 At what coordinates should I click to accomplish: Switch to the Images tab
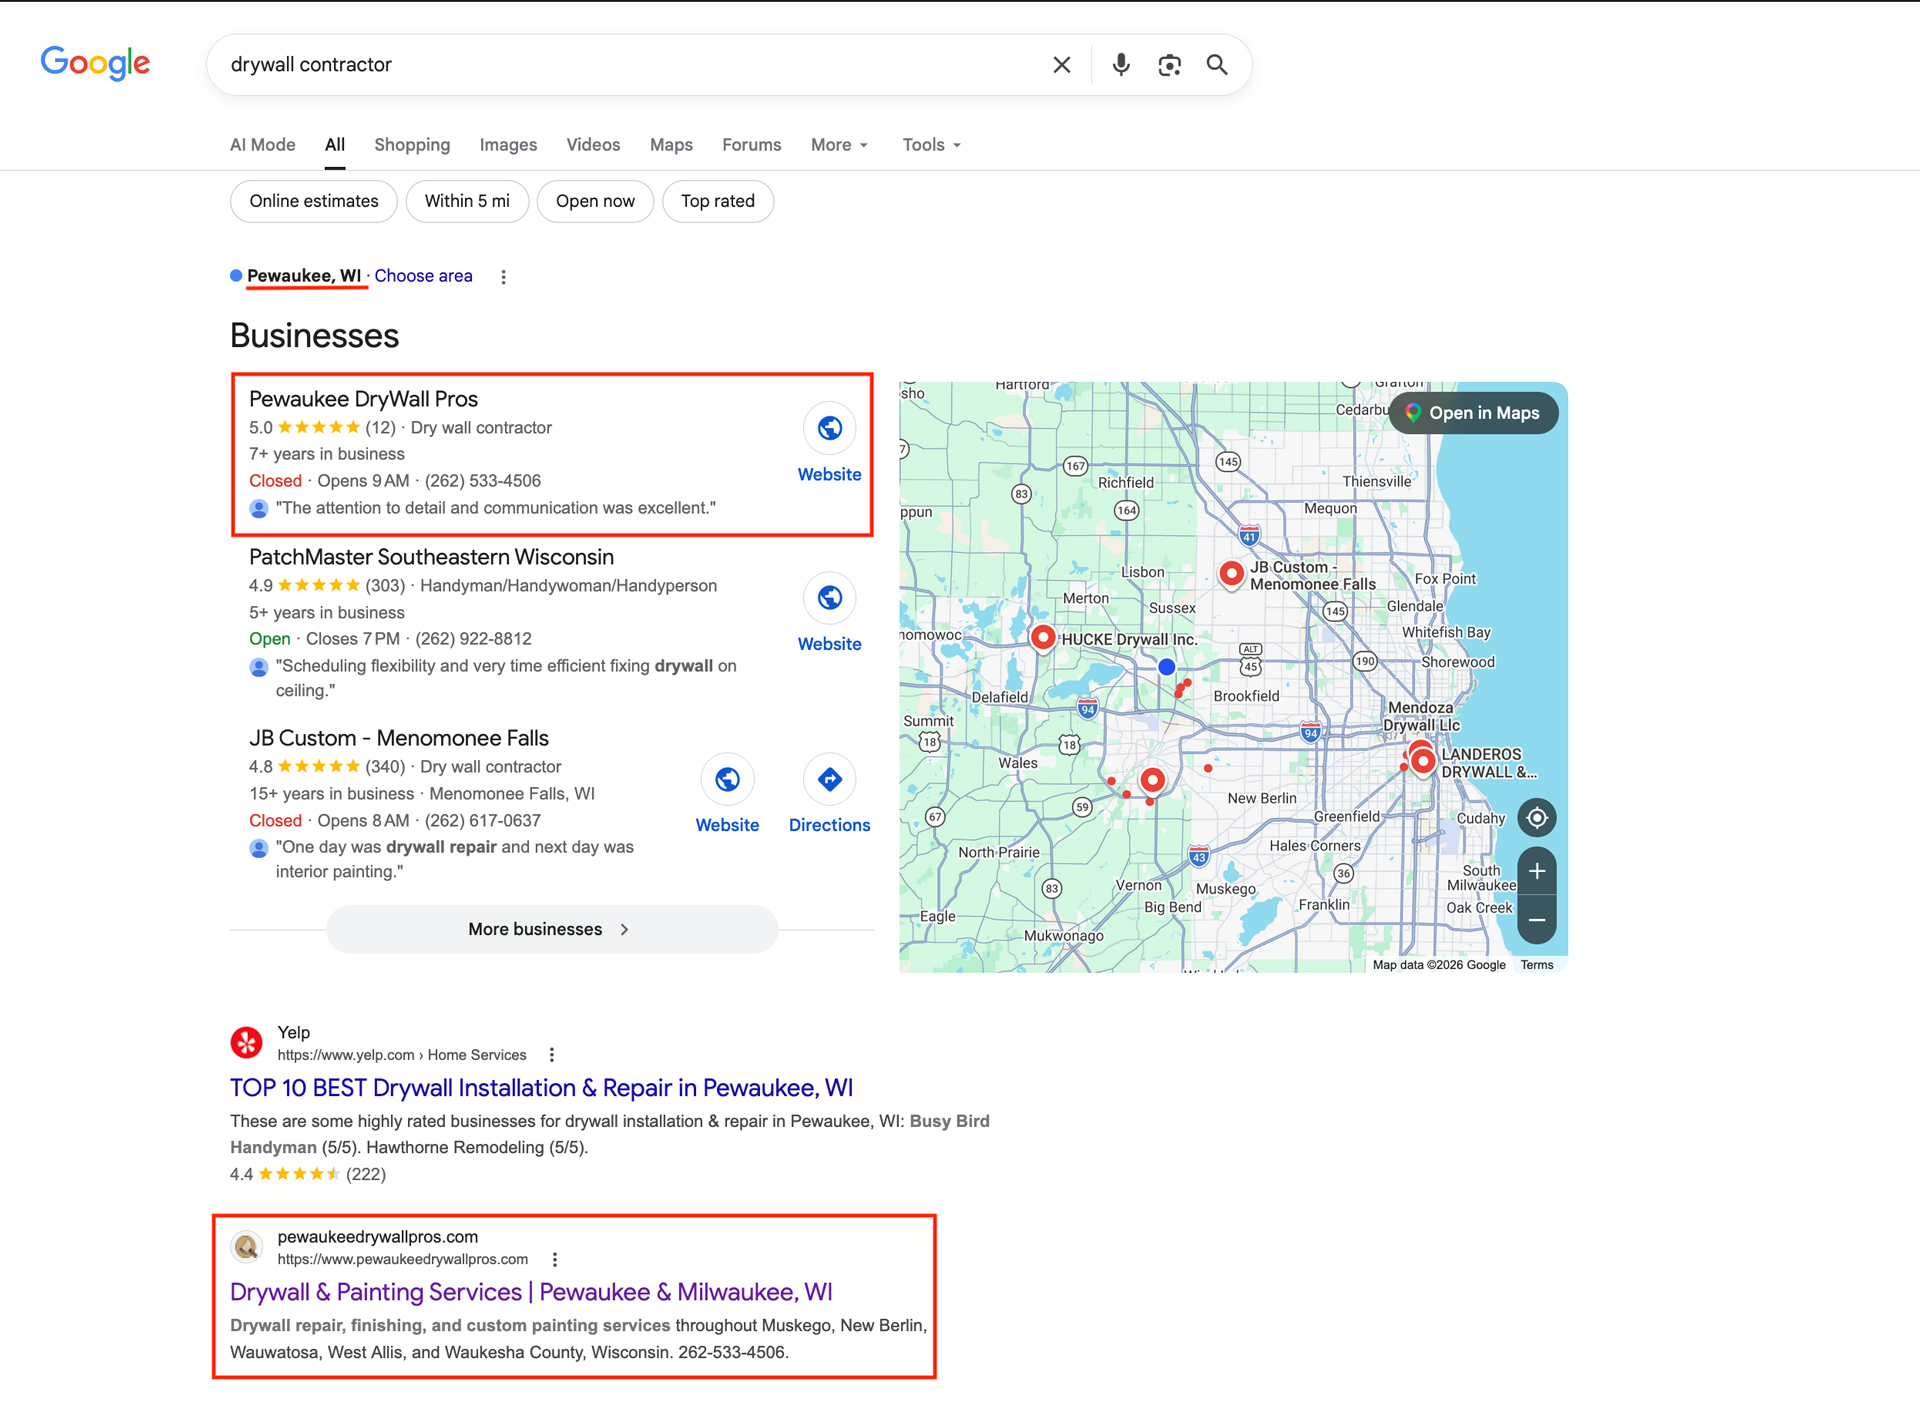pos(508,145)
